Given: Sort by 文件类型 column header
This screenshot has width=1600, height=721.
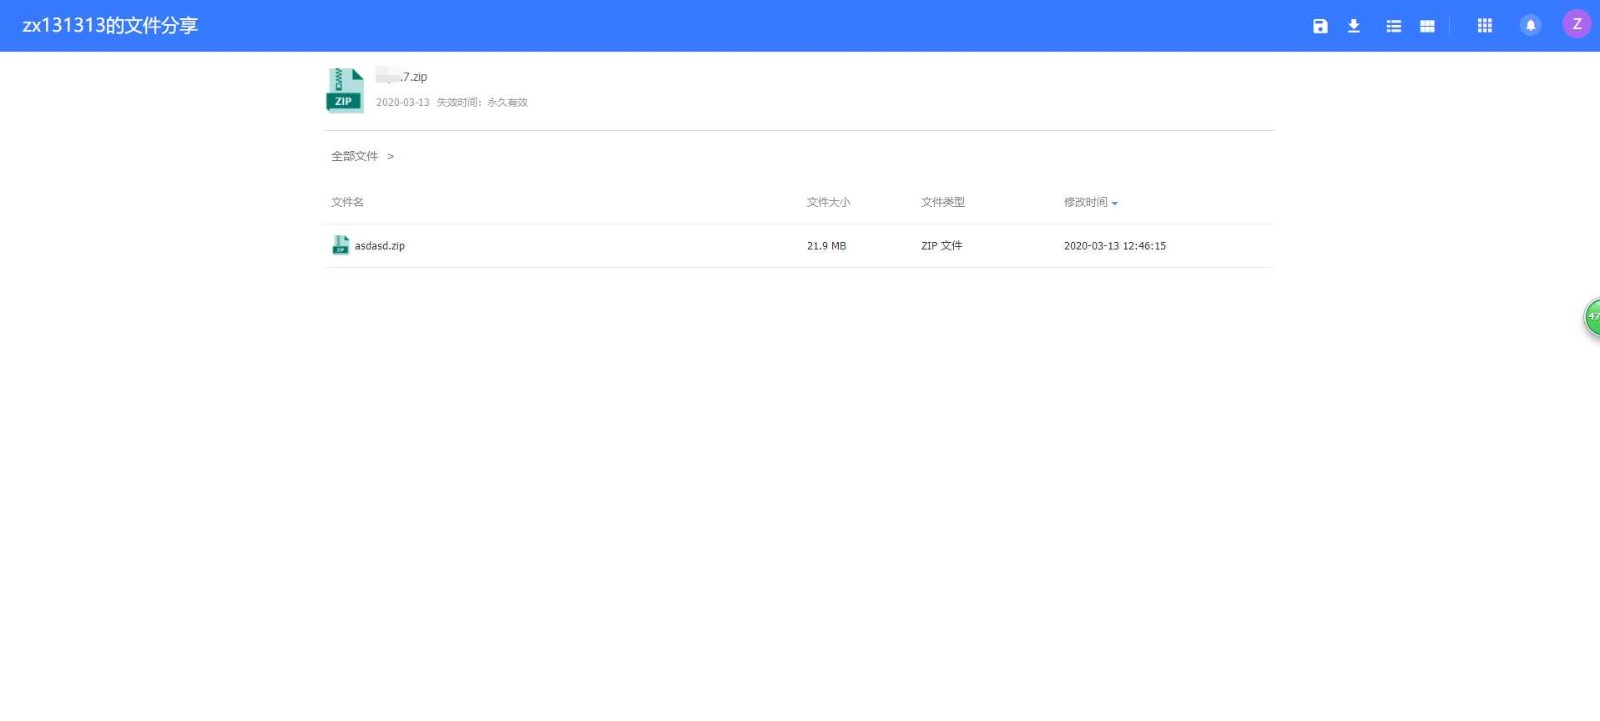Looking at the screenshot, I should [x=942, y=202].
